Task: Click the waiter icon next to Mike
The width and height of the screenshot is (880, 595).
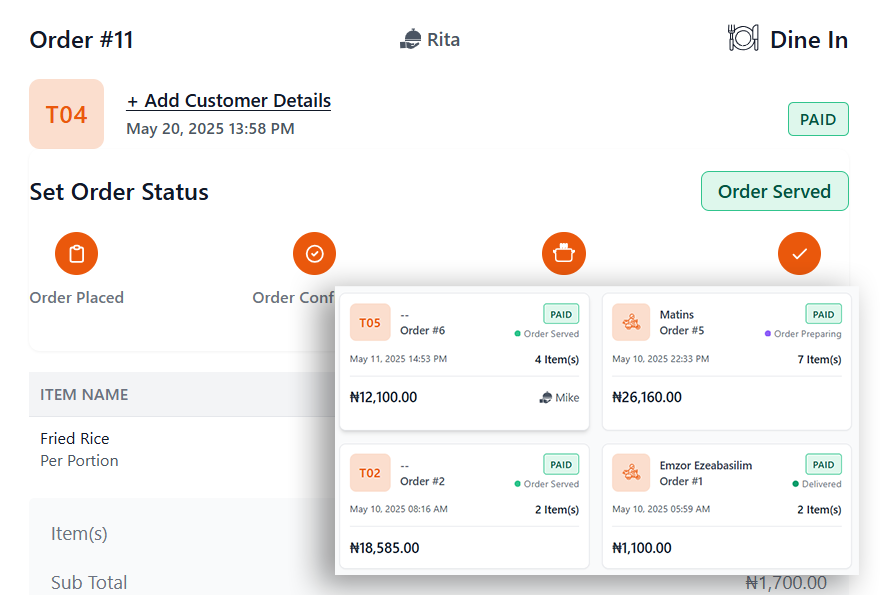Action: (545, 398)
